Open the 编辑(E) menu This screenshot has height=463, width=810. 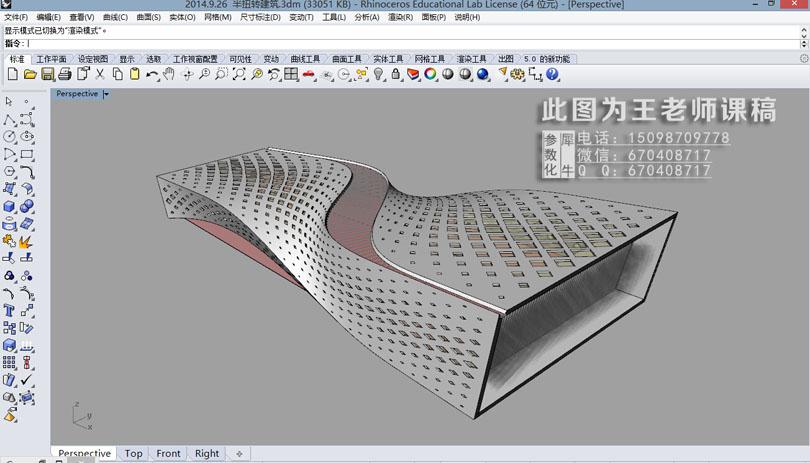(49, 17)
